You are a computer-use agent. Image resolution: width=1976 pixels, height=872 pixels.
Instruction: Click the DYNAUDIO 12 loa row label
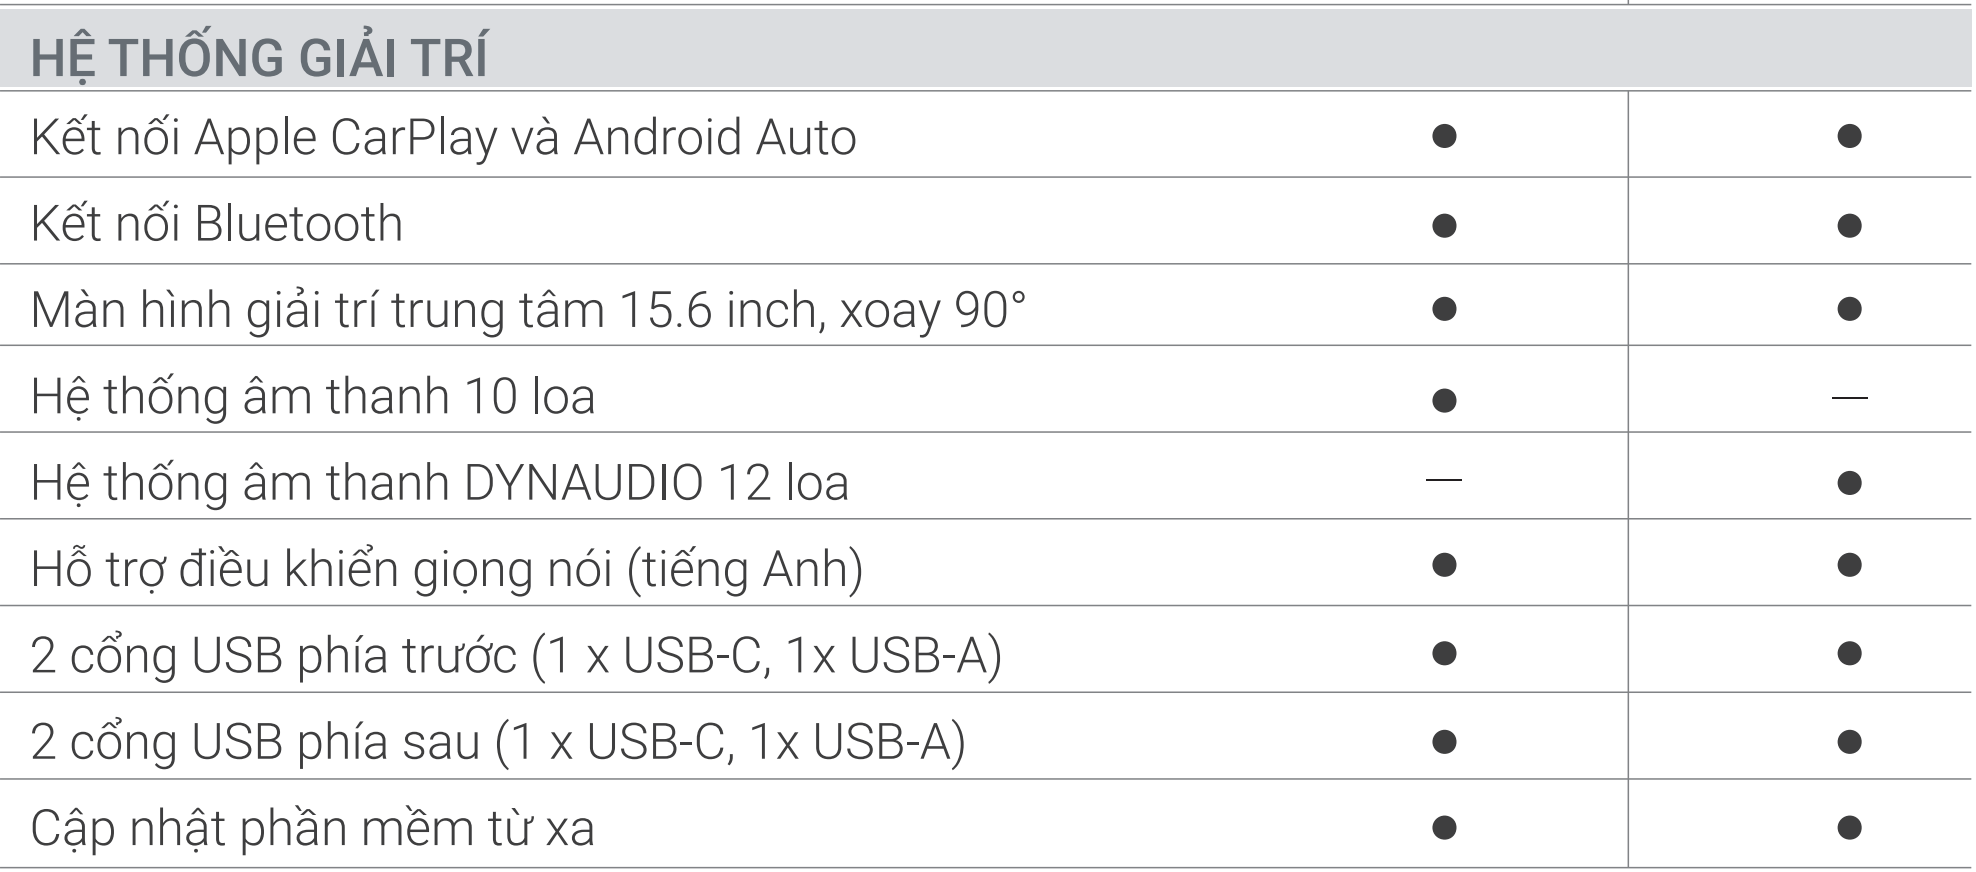coord(439,483)
